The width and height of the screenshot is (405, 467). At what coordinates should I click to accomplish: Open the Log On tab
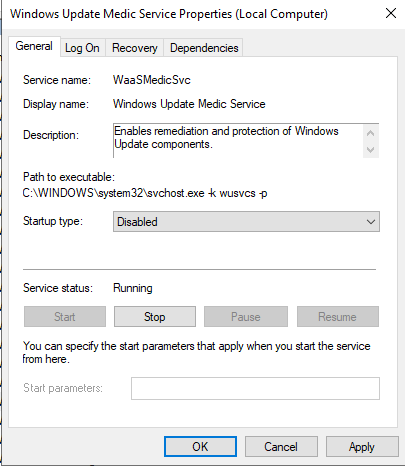(x=82, y=48)
